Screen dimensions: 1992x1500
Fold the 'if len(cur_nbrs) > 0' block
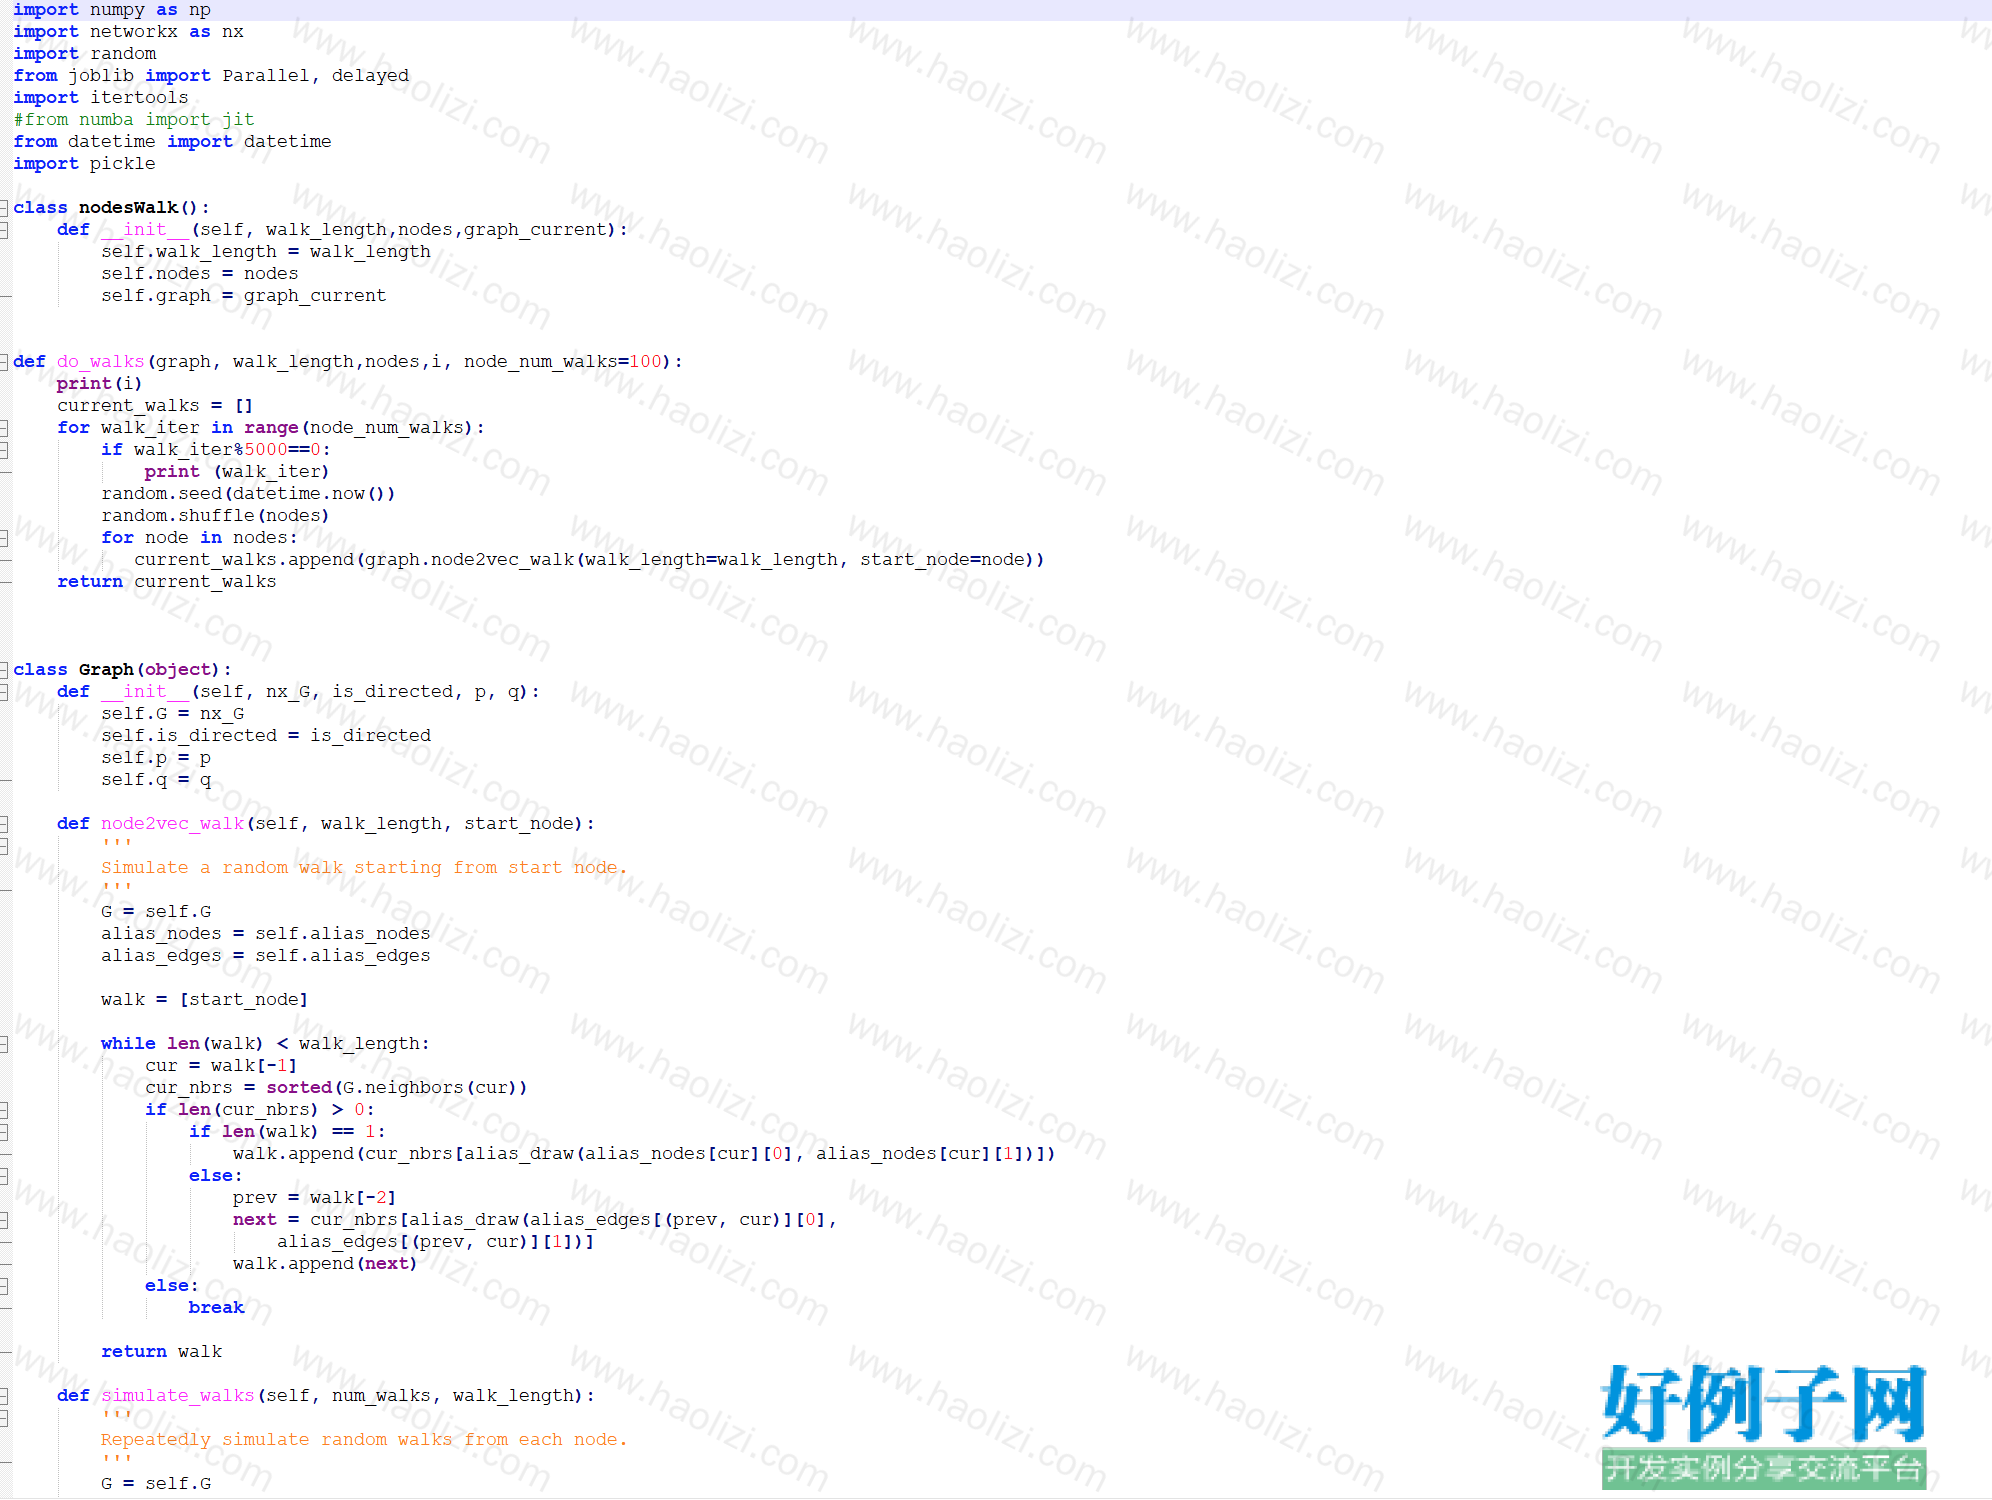(x=4, y=1110)
